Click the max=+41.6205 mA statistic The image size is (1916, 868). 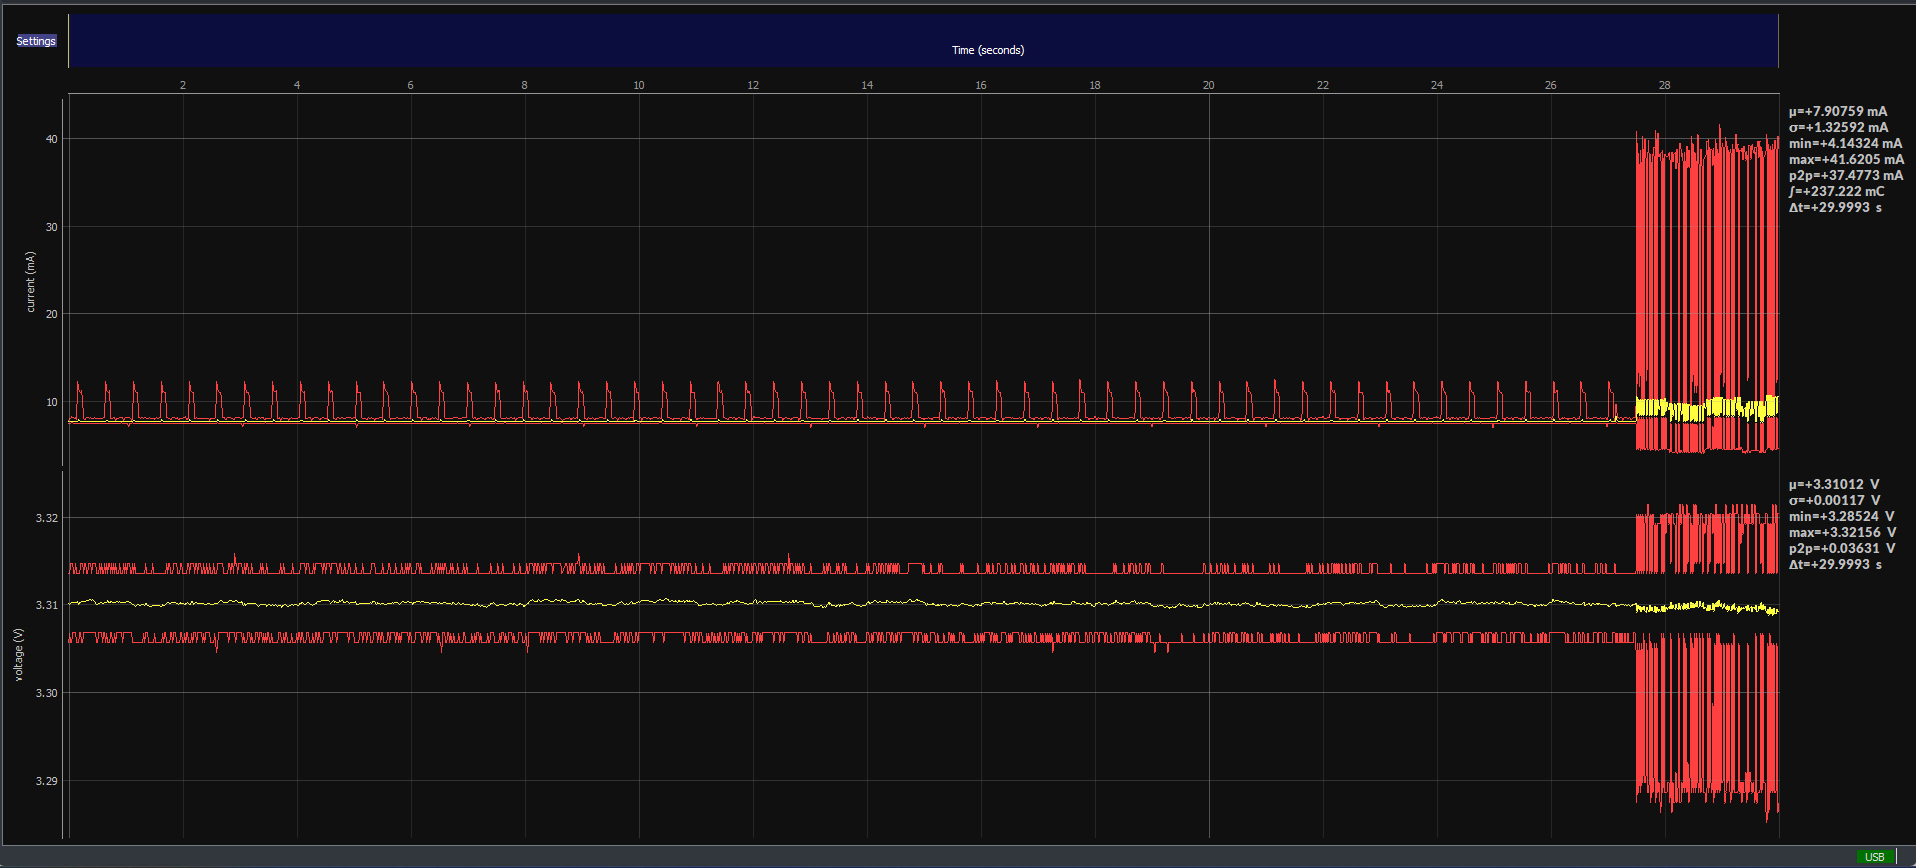pyautogui.click(x=1846, y=159)
